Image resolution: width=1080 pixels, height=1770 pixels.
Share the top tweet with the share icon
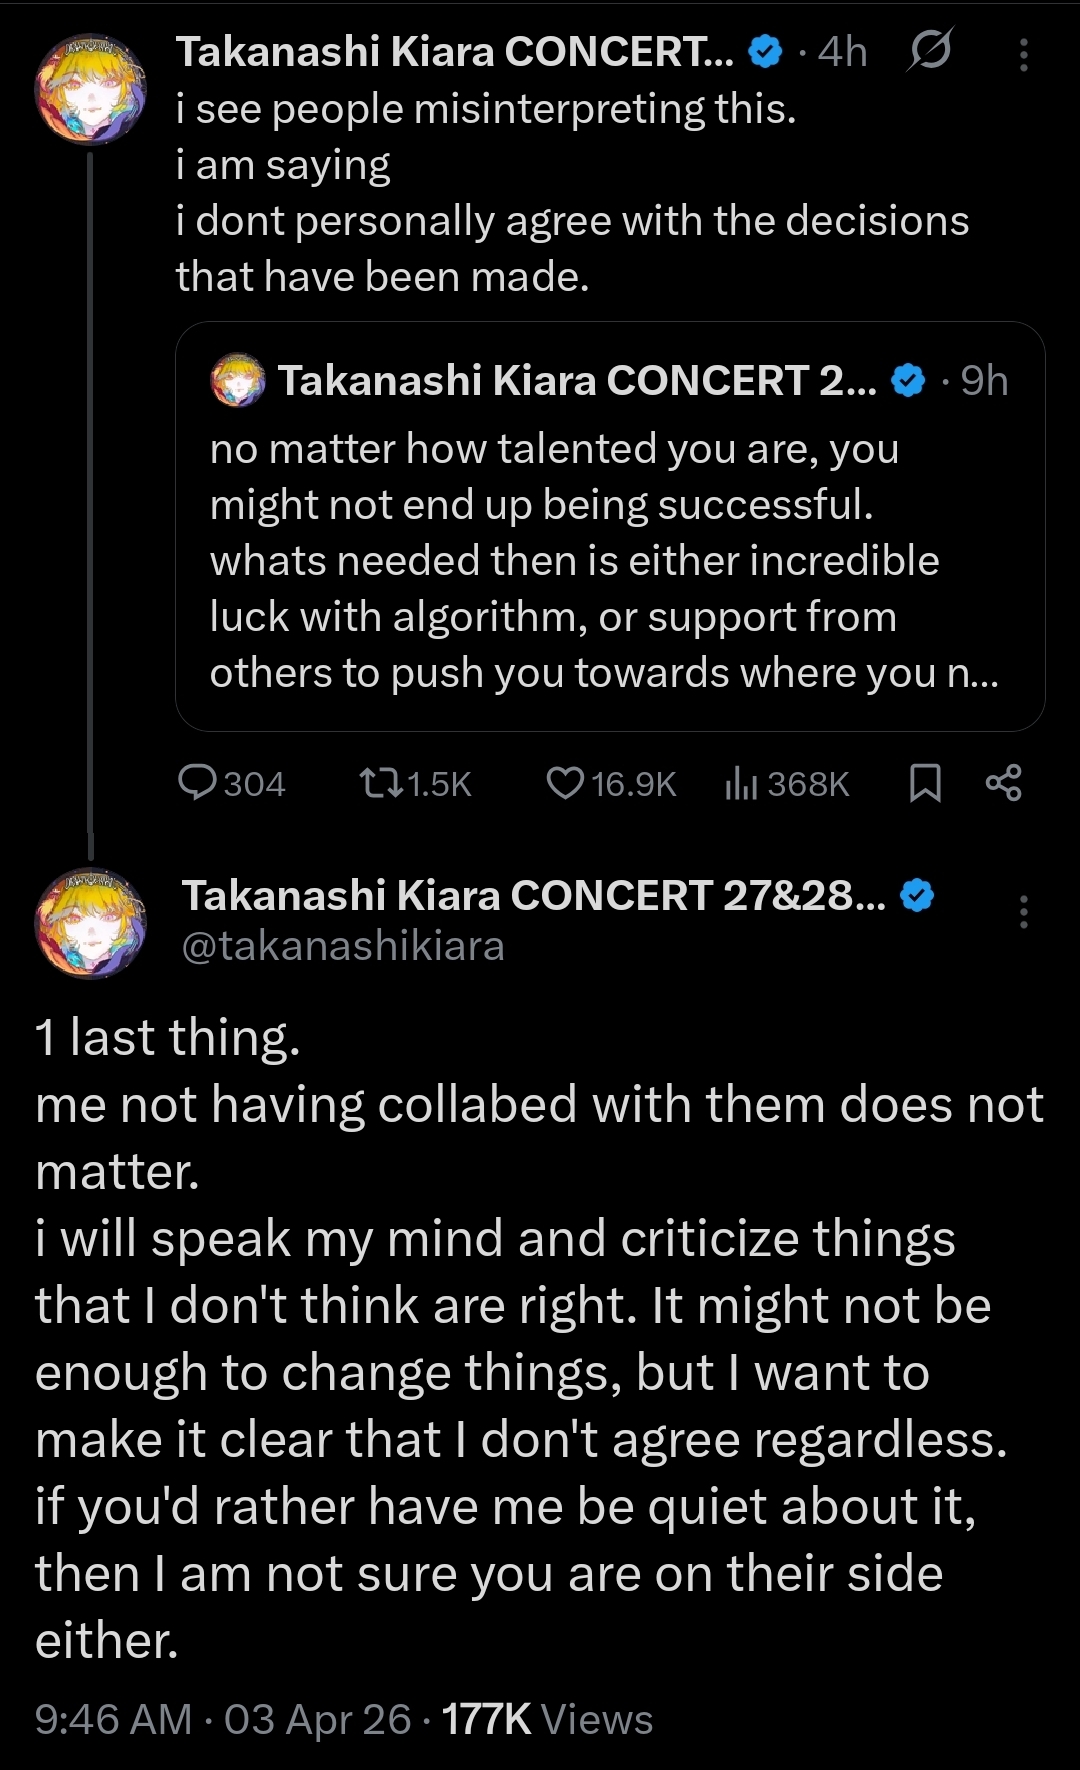[1004, 783]
